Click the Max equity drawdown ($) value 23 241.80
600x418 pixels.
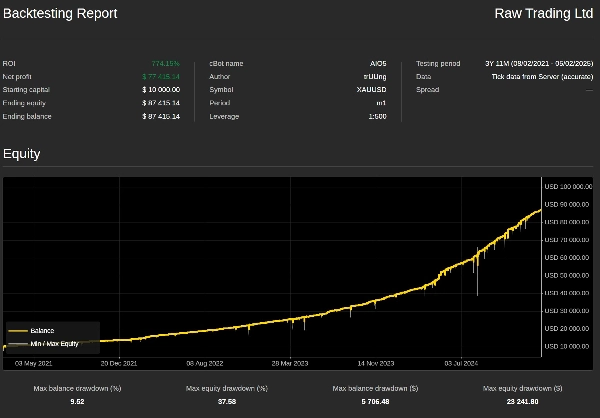[523, 401]
